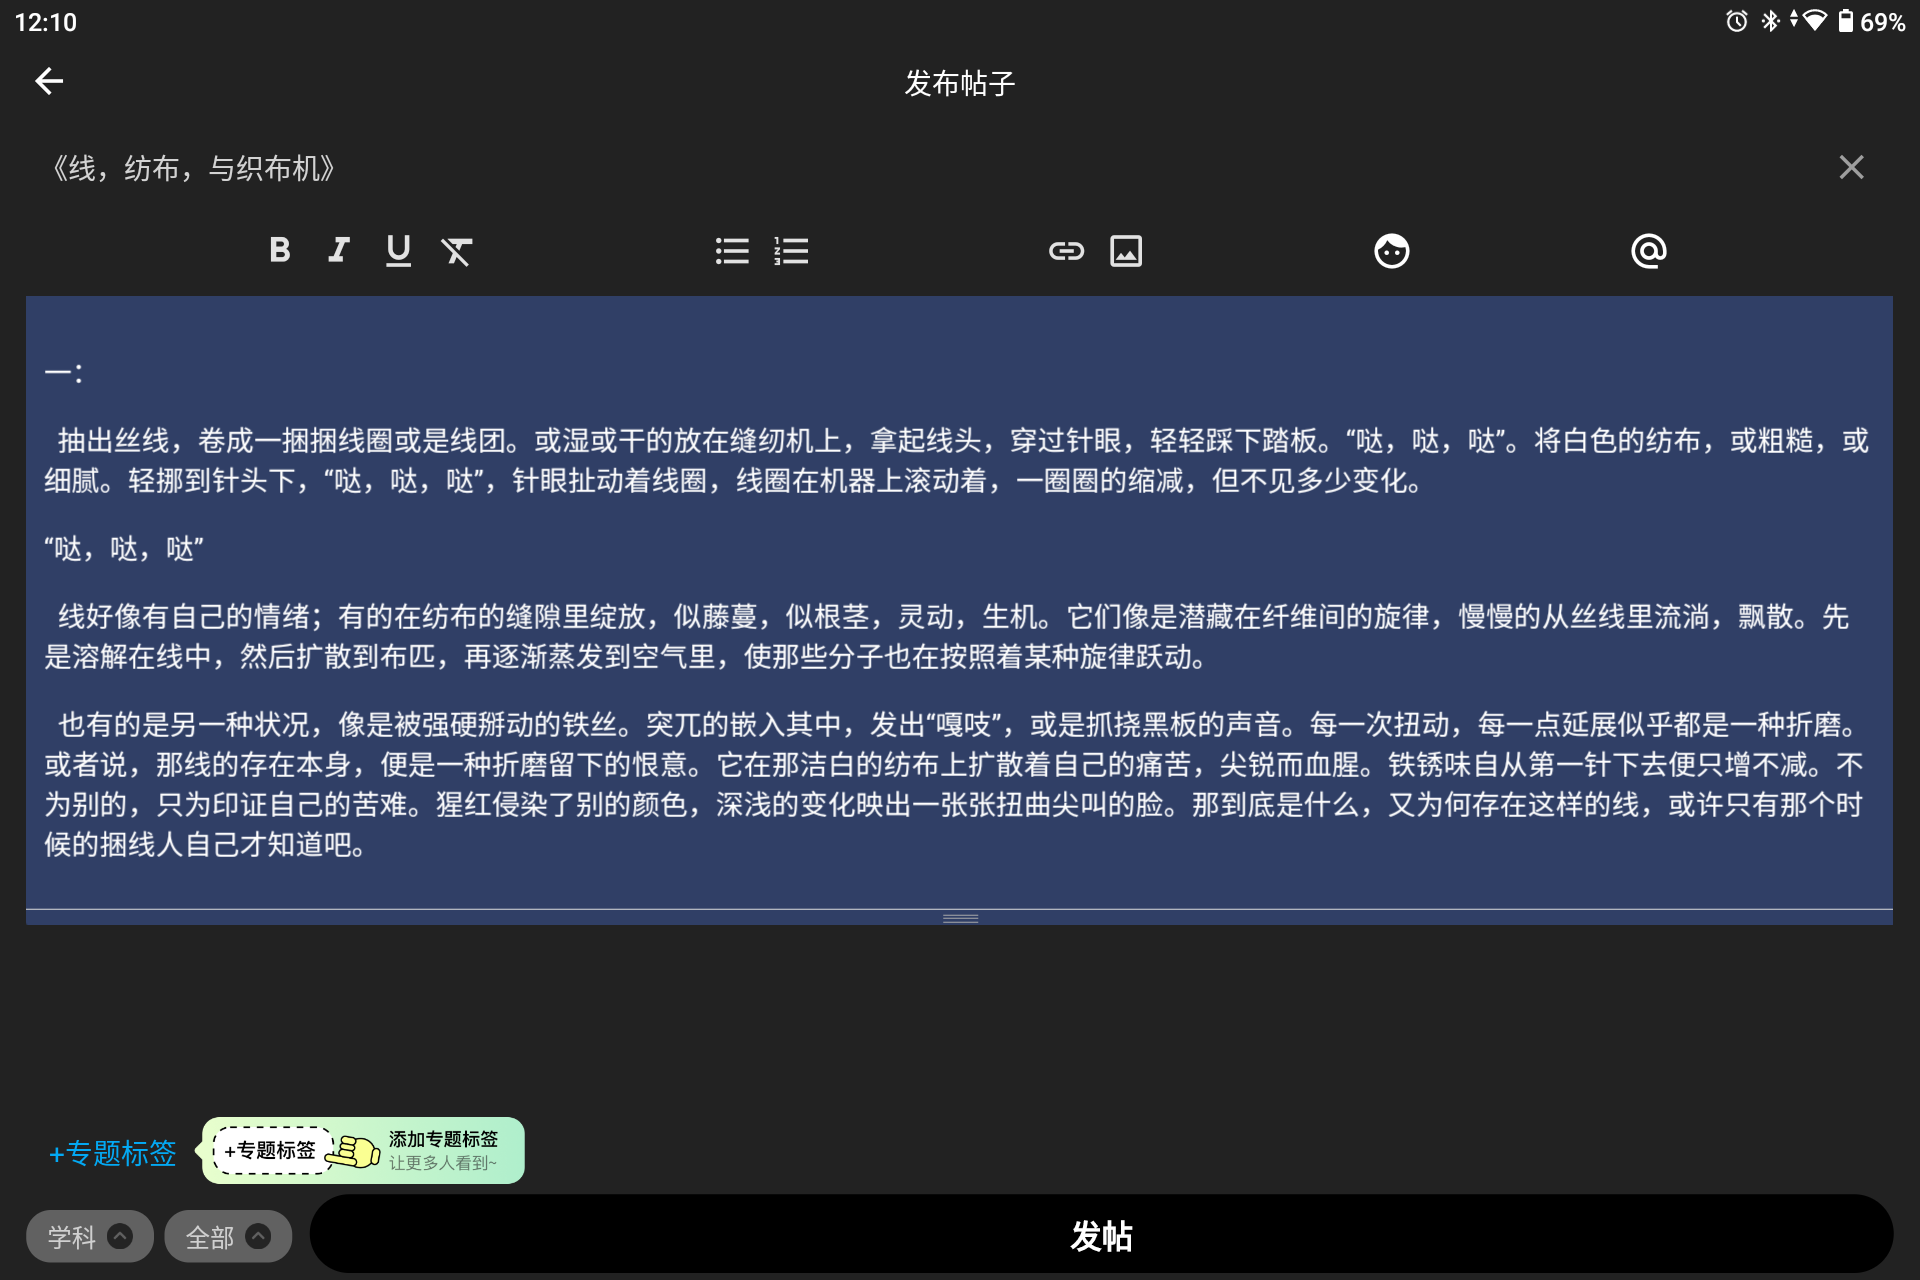The image size is (1920, 1280).
Task: Toggle italic formatting
Action: (339, 250)
